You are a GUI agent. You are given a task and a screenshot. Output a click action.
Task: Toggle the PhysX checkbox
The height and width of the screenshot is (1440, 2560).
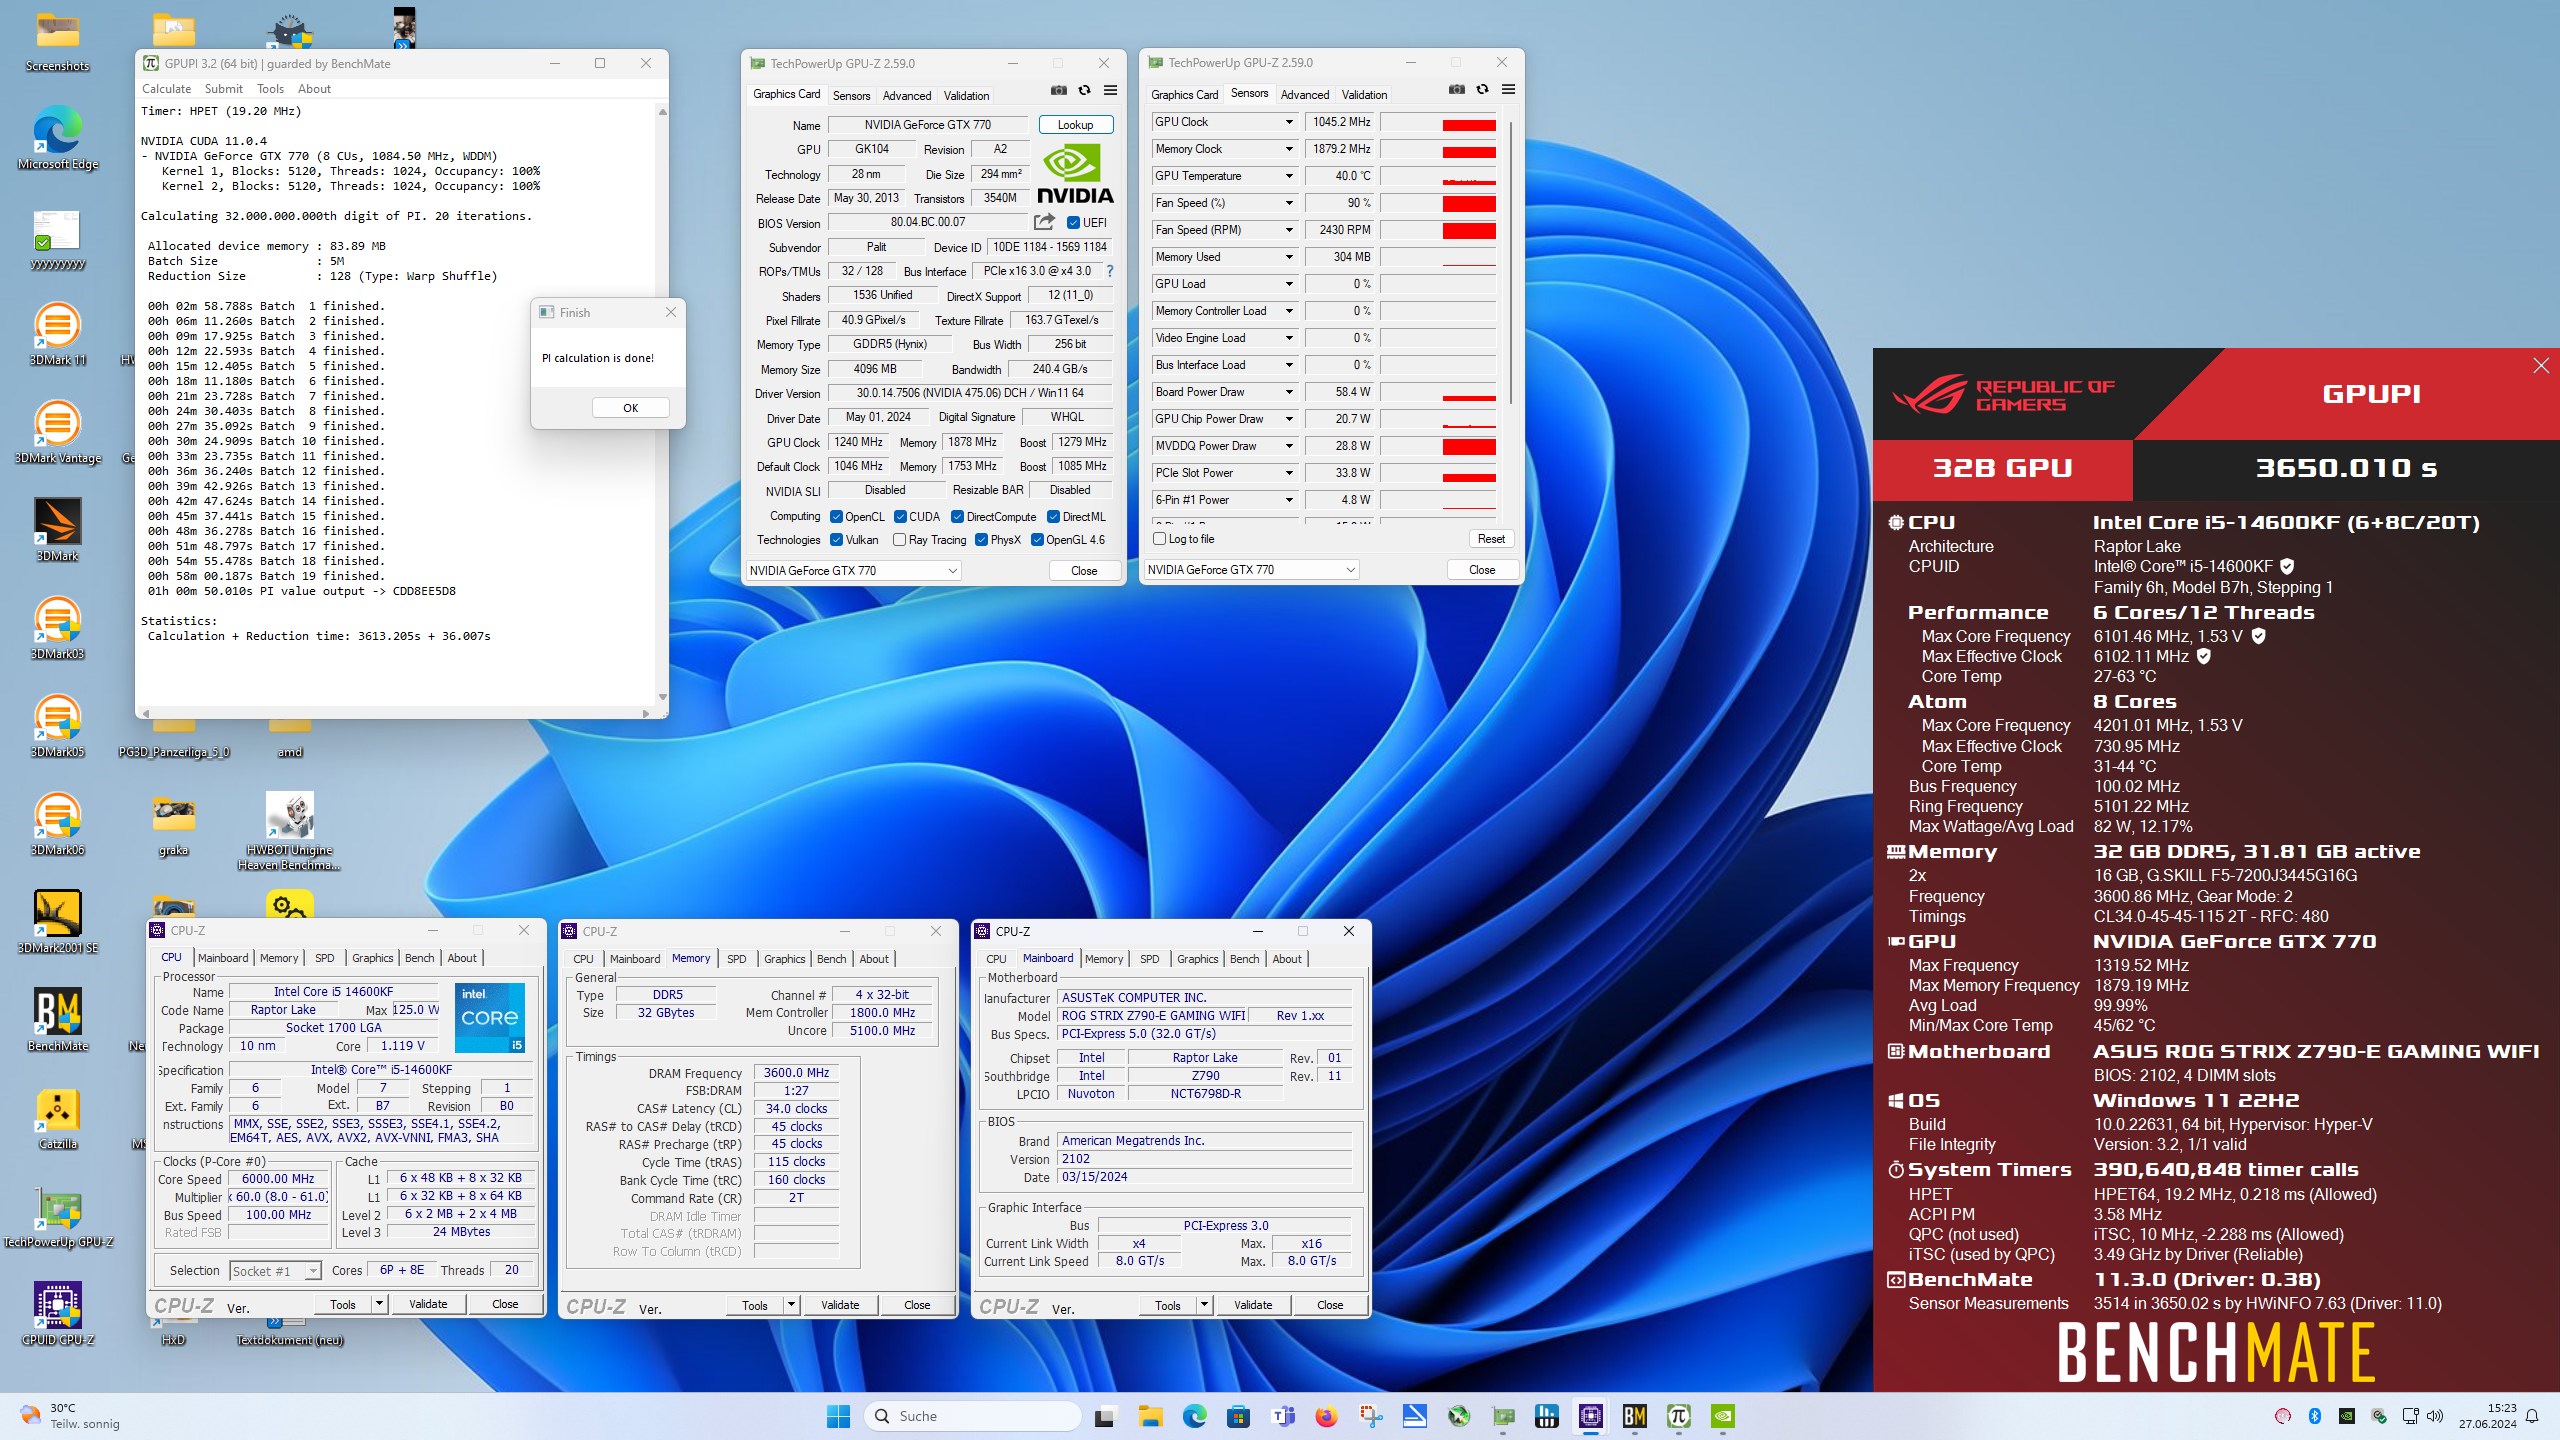tap(981, 540)
